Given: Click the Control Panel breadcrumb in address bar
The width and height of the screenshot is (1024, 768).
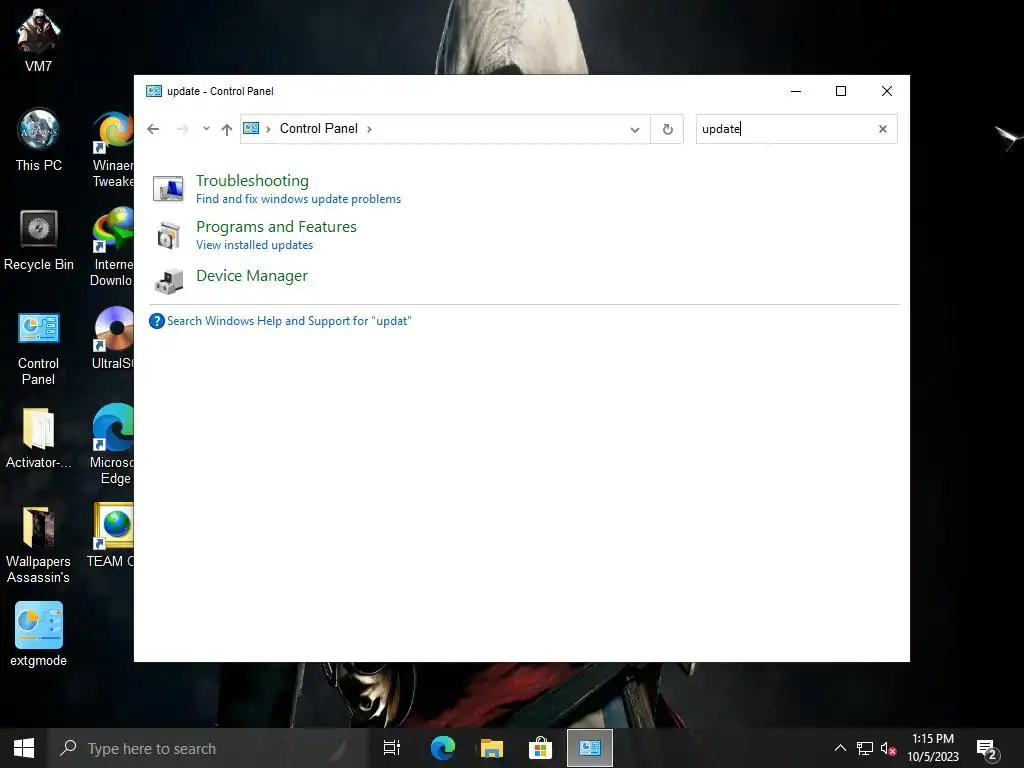Looking at the screenshot, I should 319,129.
